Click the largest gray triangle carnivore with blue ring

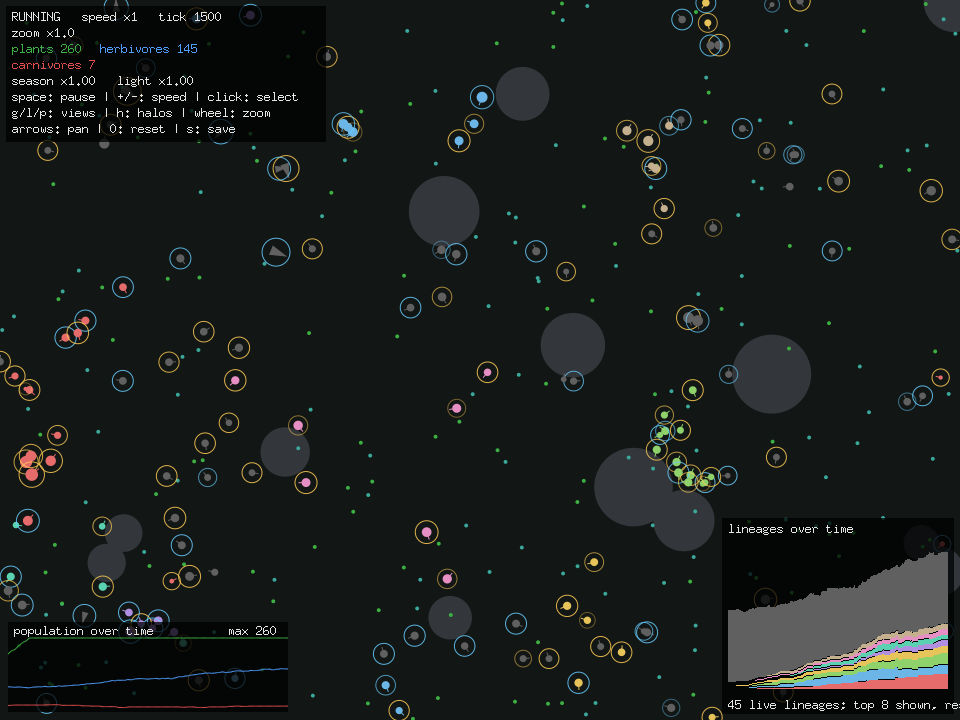click(276, 252)
